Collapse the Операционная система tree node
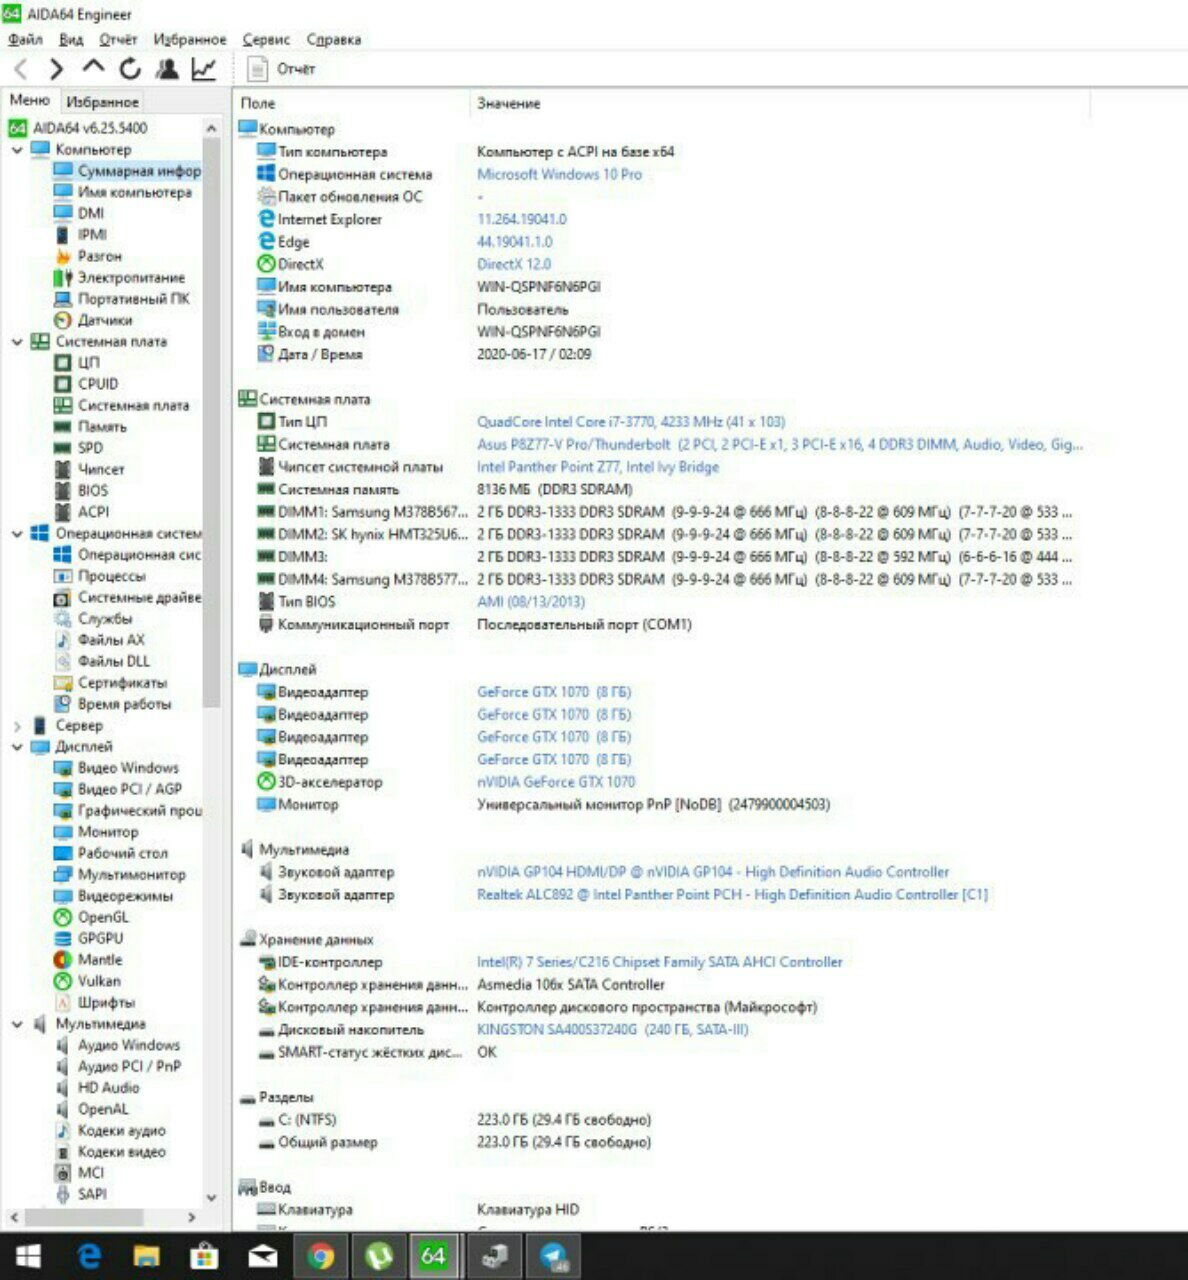1188x1280 pixels. point(17,534)
